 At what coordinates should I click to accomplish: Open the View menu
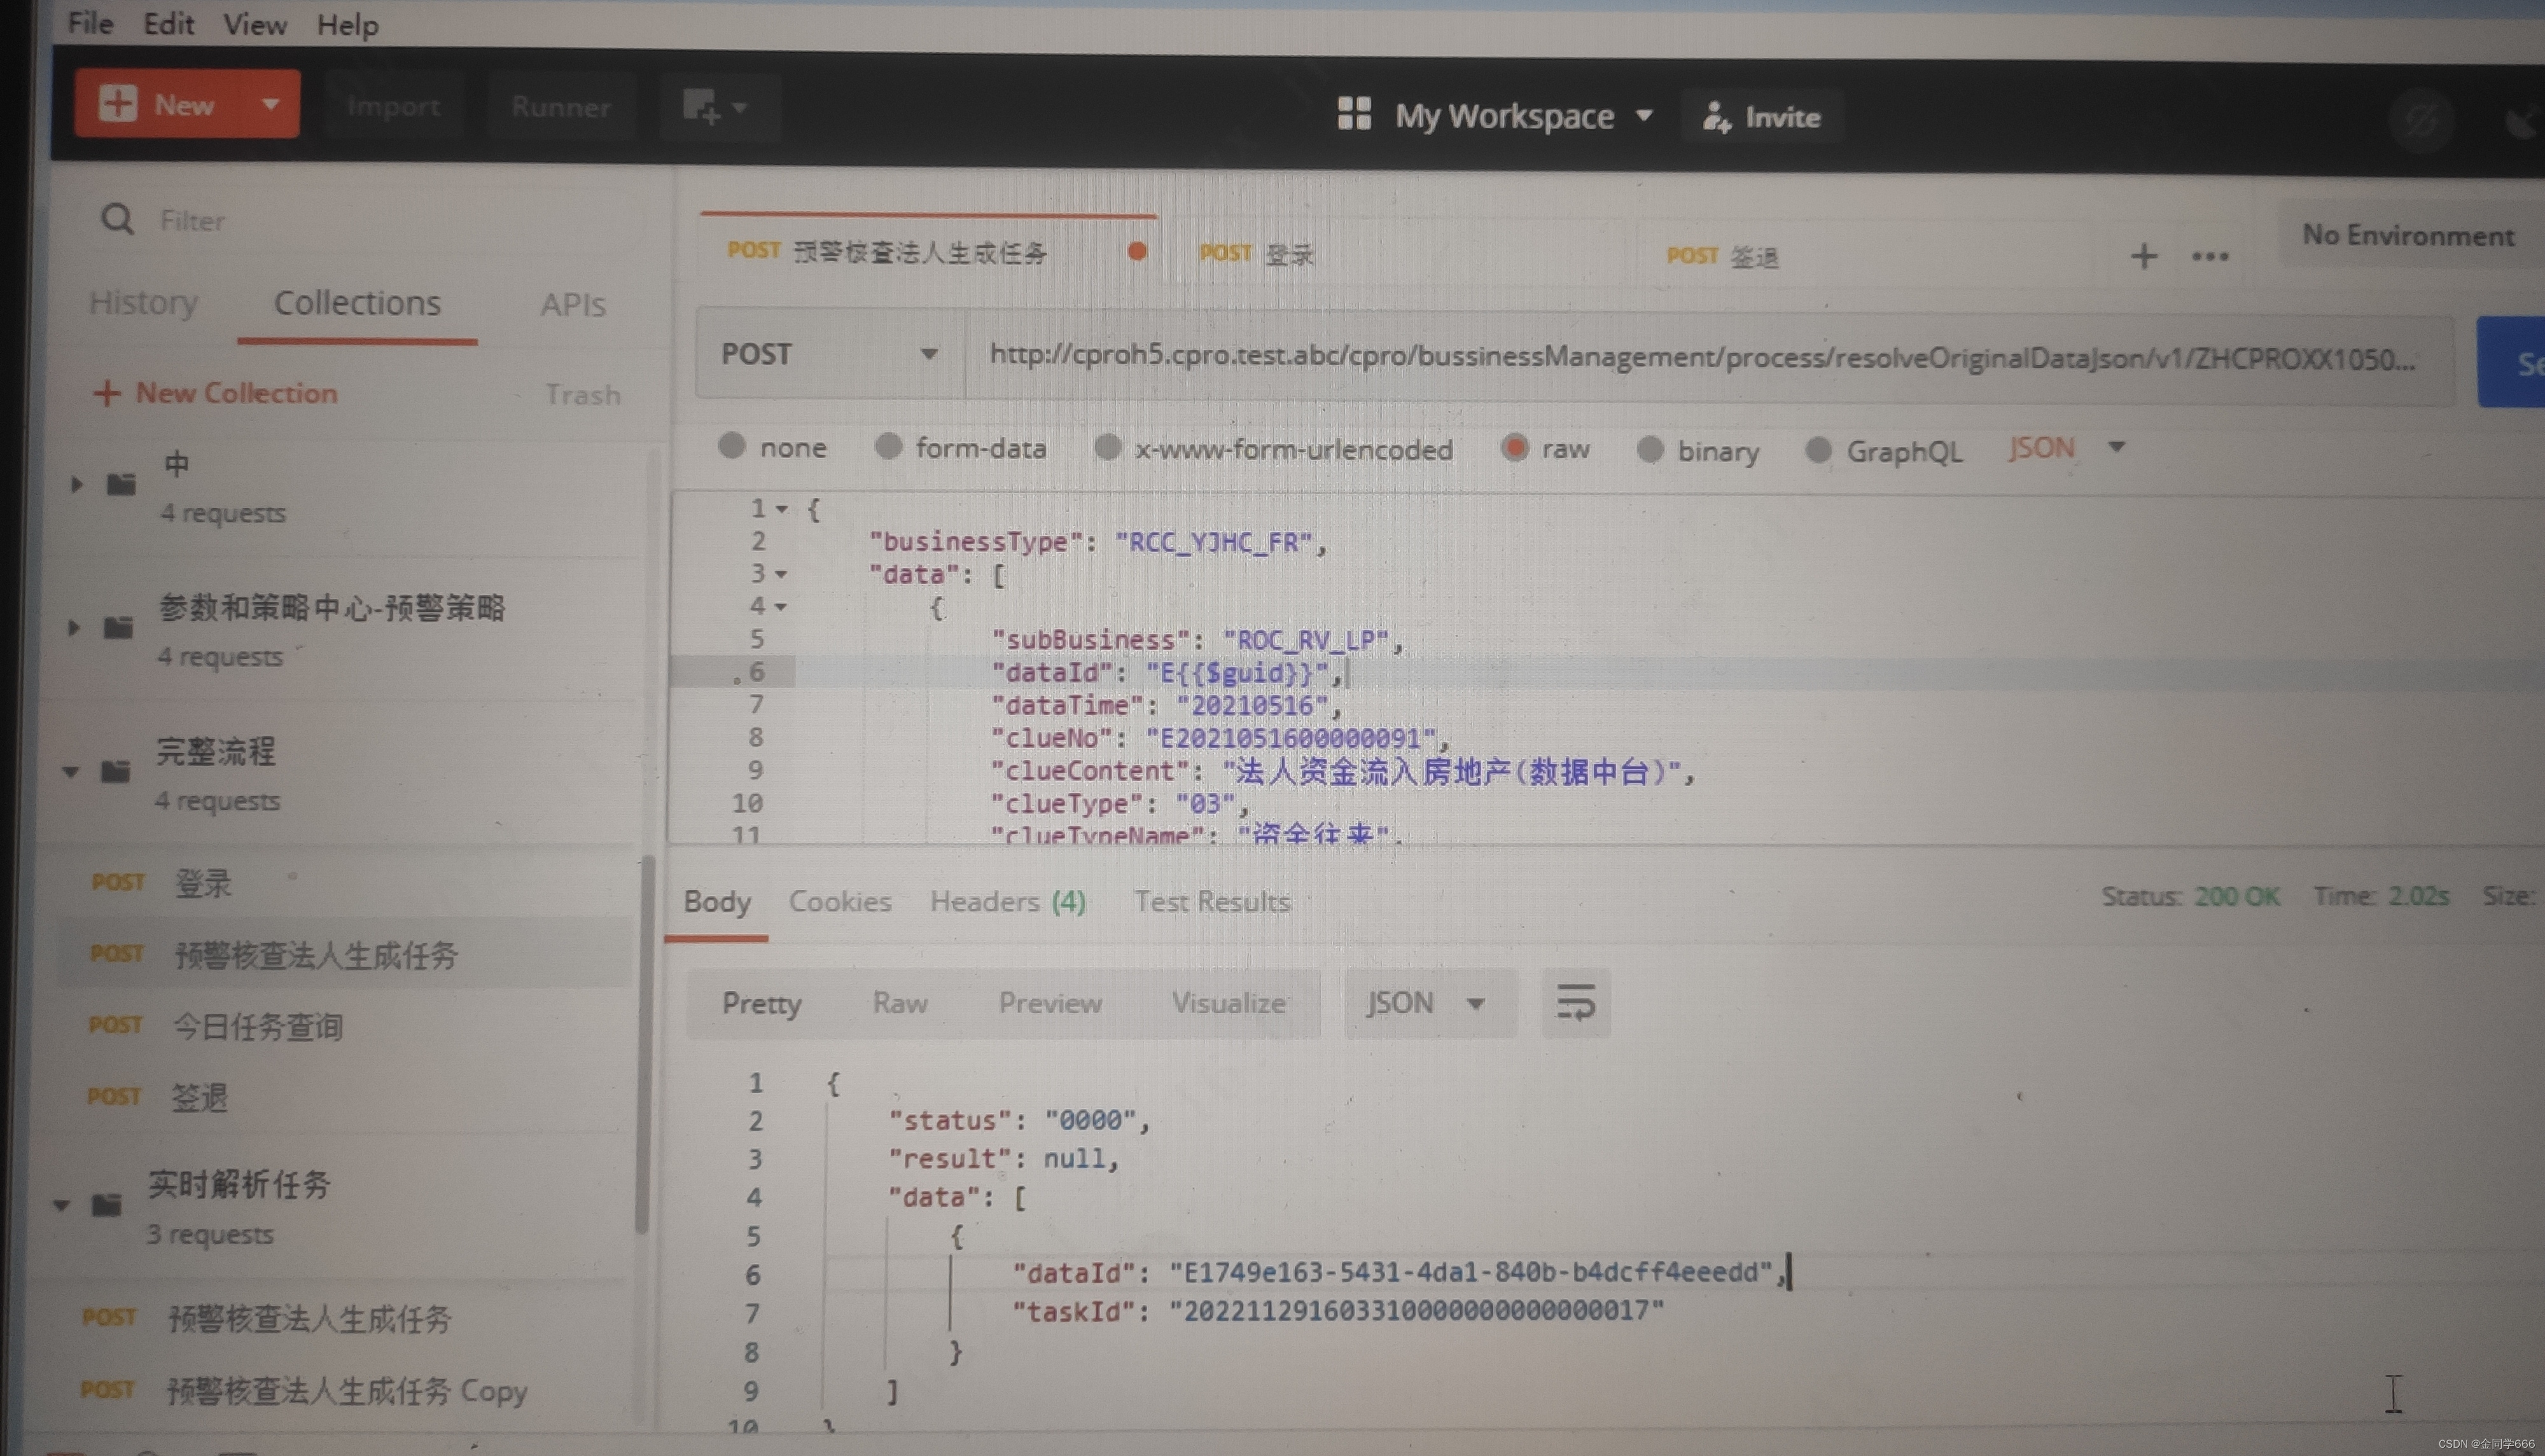point(254,24)
